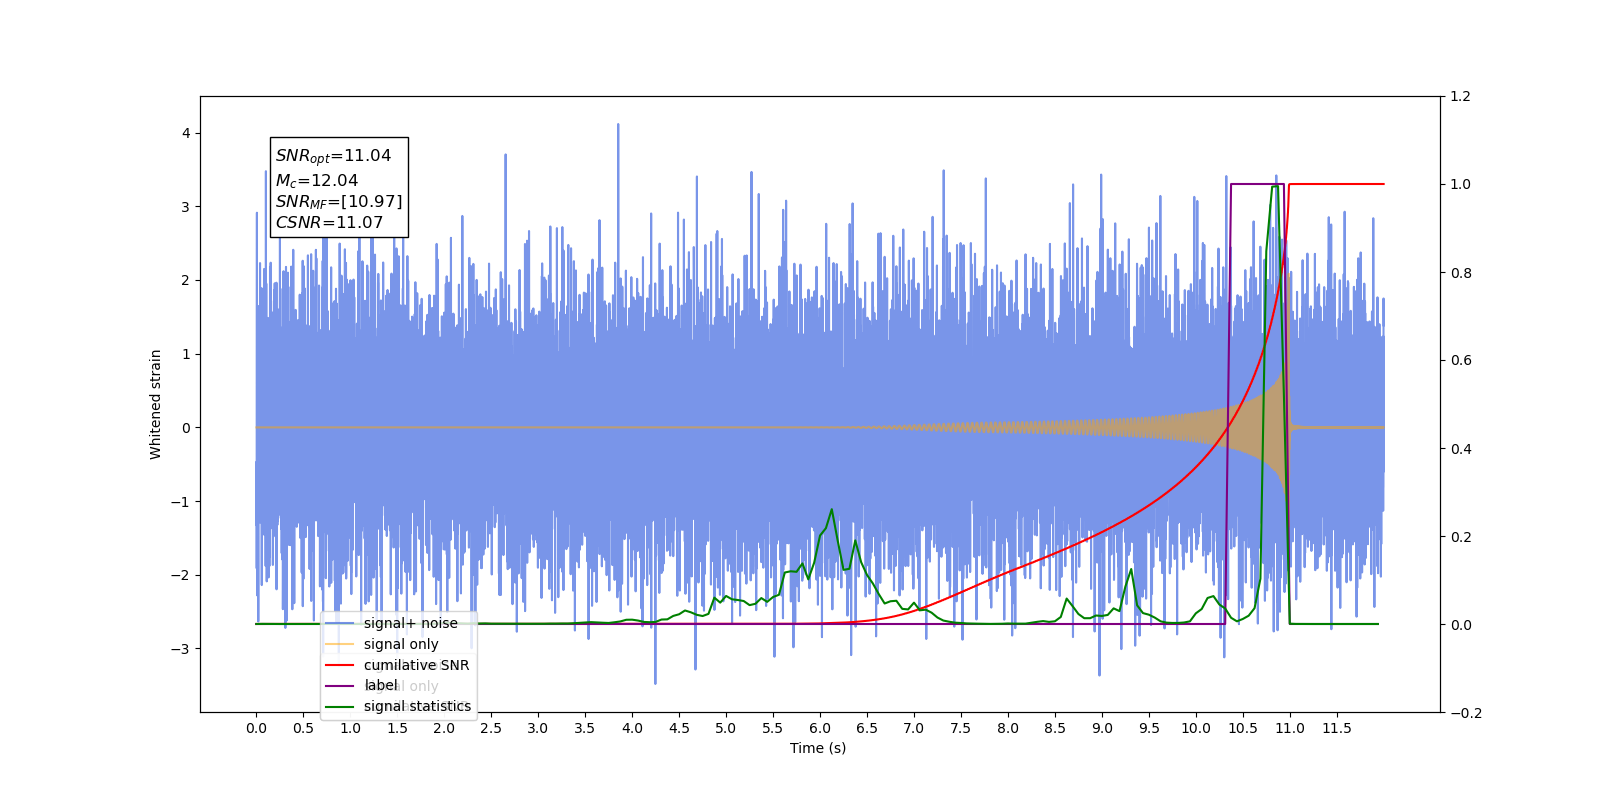1600x800 pixels.
Task: Click the x-axis tick label 11.5
Action: pos(1337,728)
